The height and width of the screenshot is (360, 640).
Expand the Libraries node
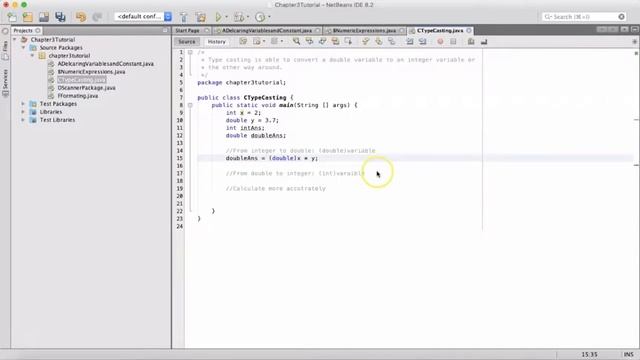(23, 112)
